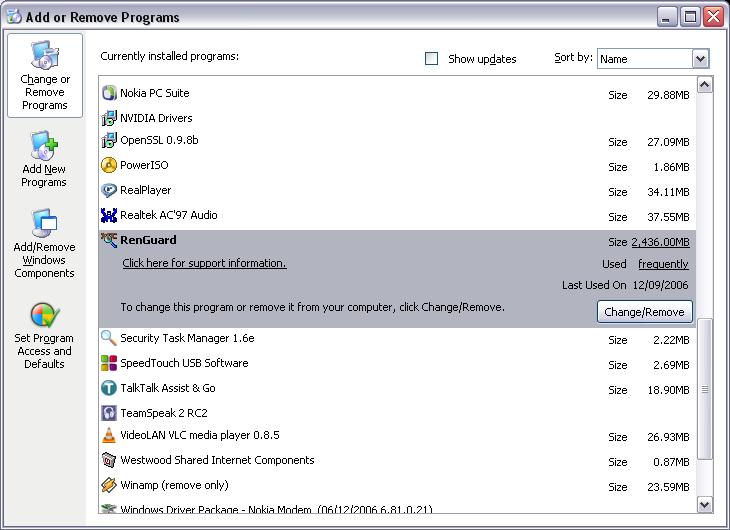Select the Winamp program icon
Screen dimensions: 730x530
coord(110,486)
